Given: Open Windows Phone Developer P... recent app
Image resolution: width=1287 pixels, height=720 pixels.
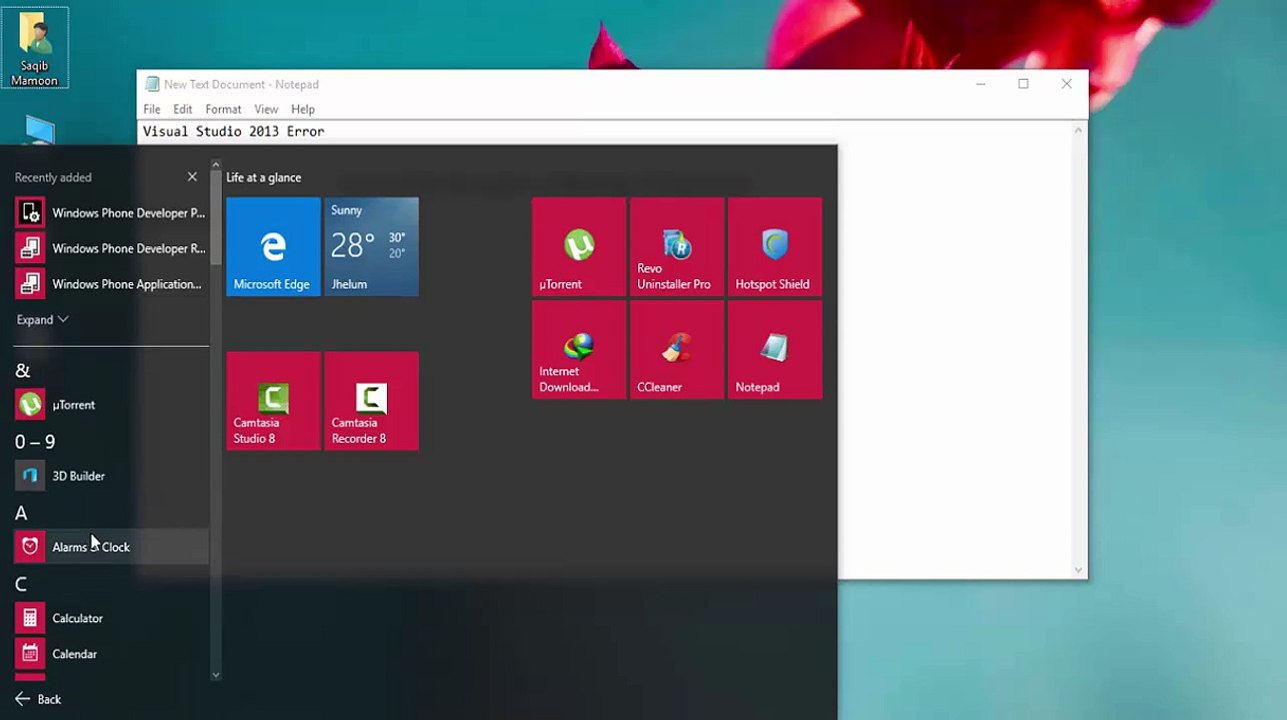Looking at the screenshot, I should [x=111, y=213].
